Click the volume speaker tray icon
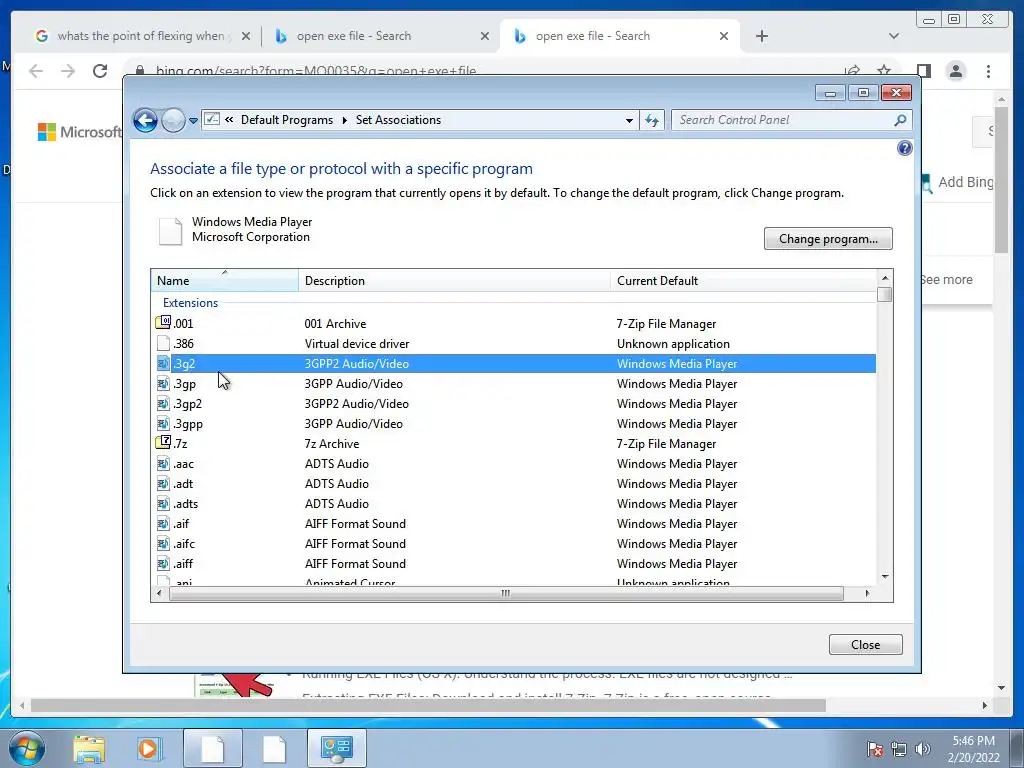Screen dimensions: 1024x768 tap(923, 749)
